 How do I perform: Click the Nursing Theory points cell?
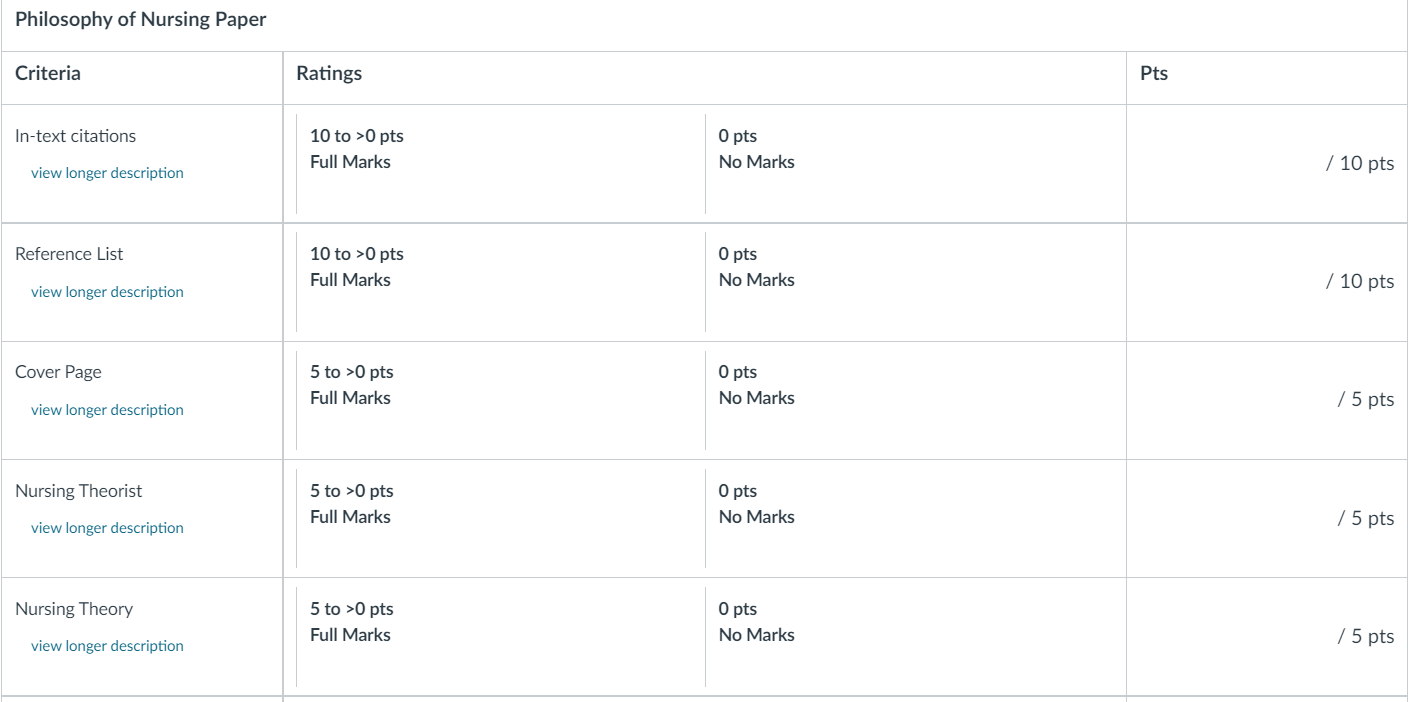tap(1267, 637)
